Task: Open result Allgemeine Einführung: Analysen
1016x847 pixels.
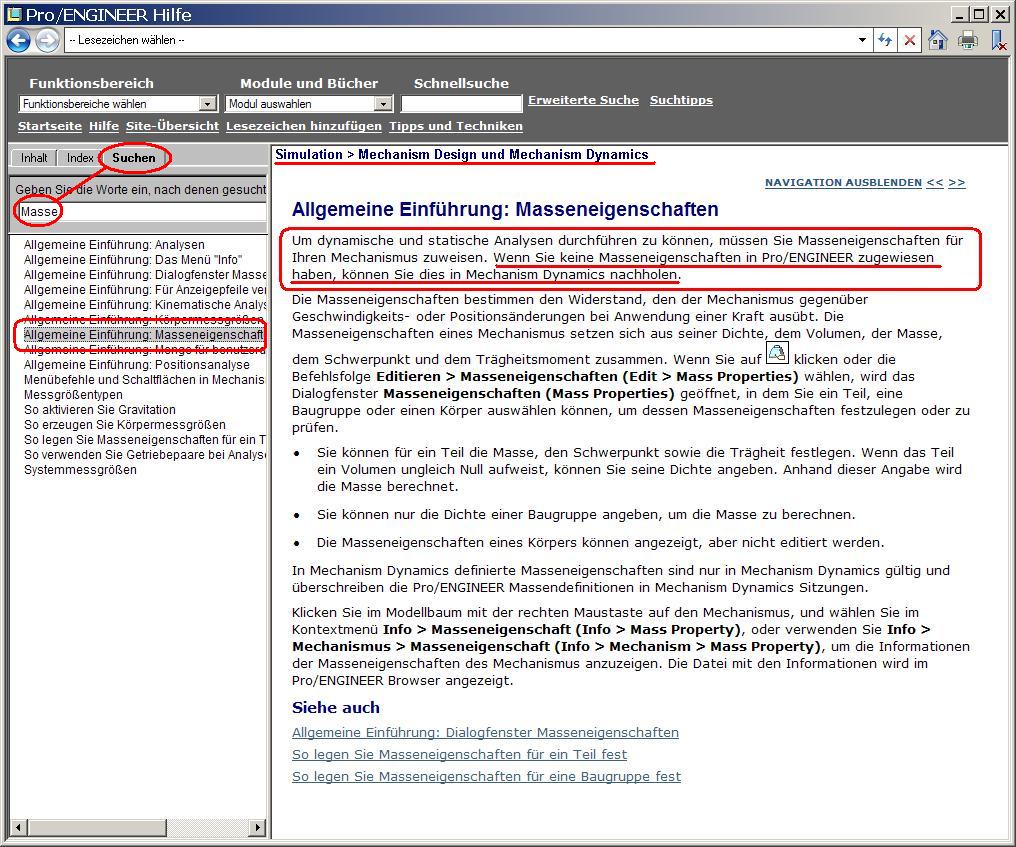Action: (x=114, y=245)
